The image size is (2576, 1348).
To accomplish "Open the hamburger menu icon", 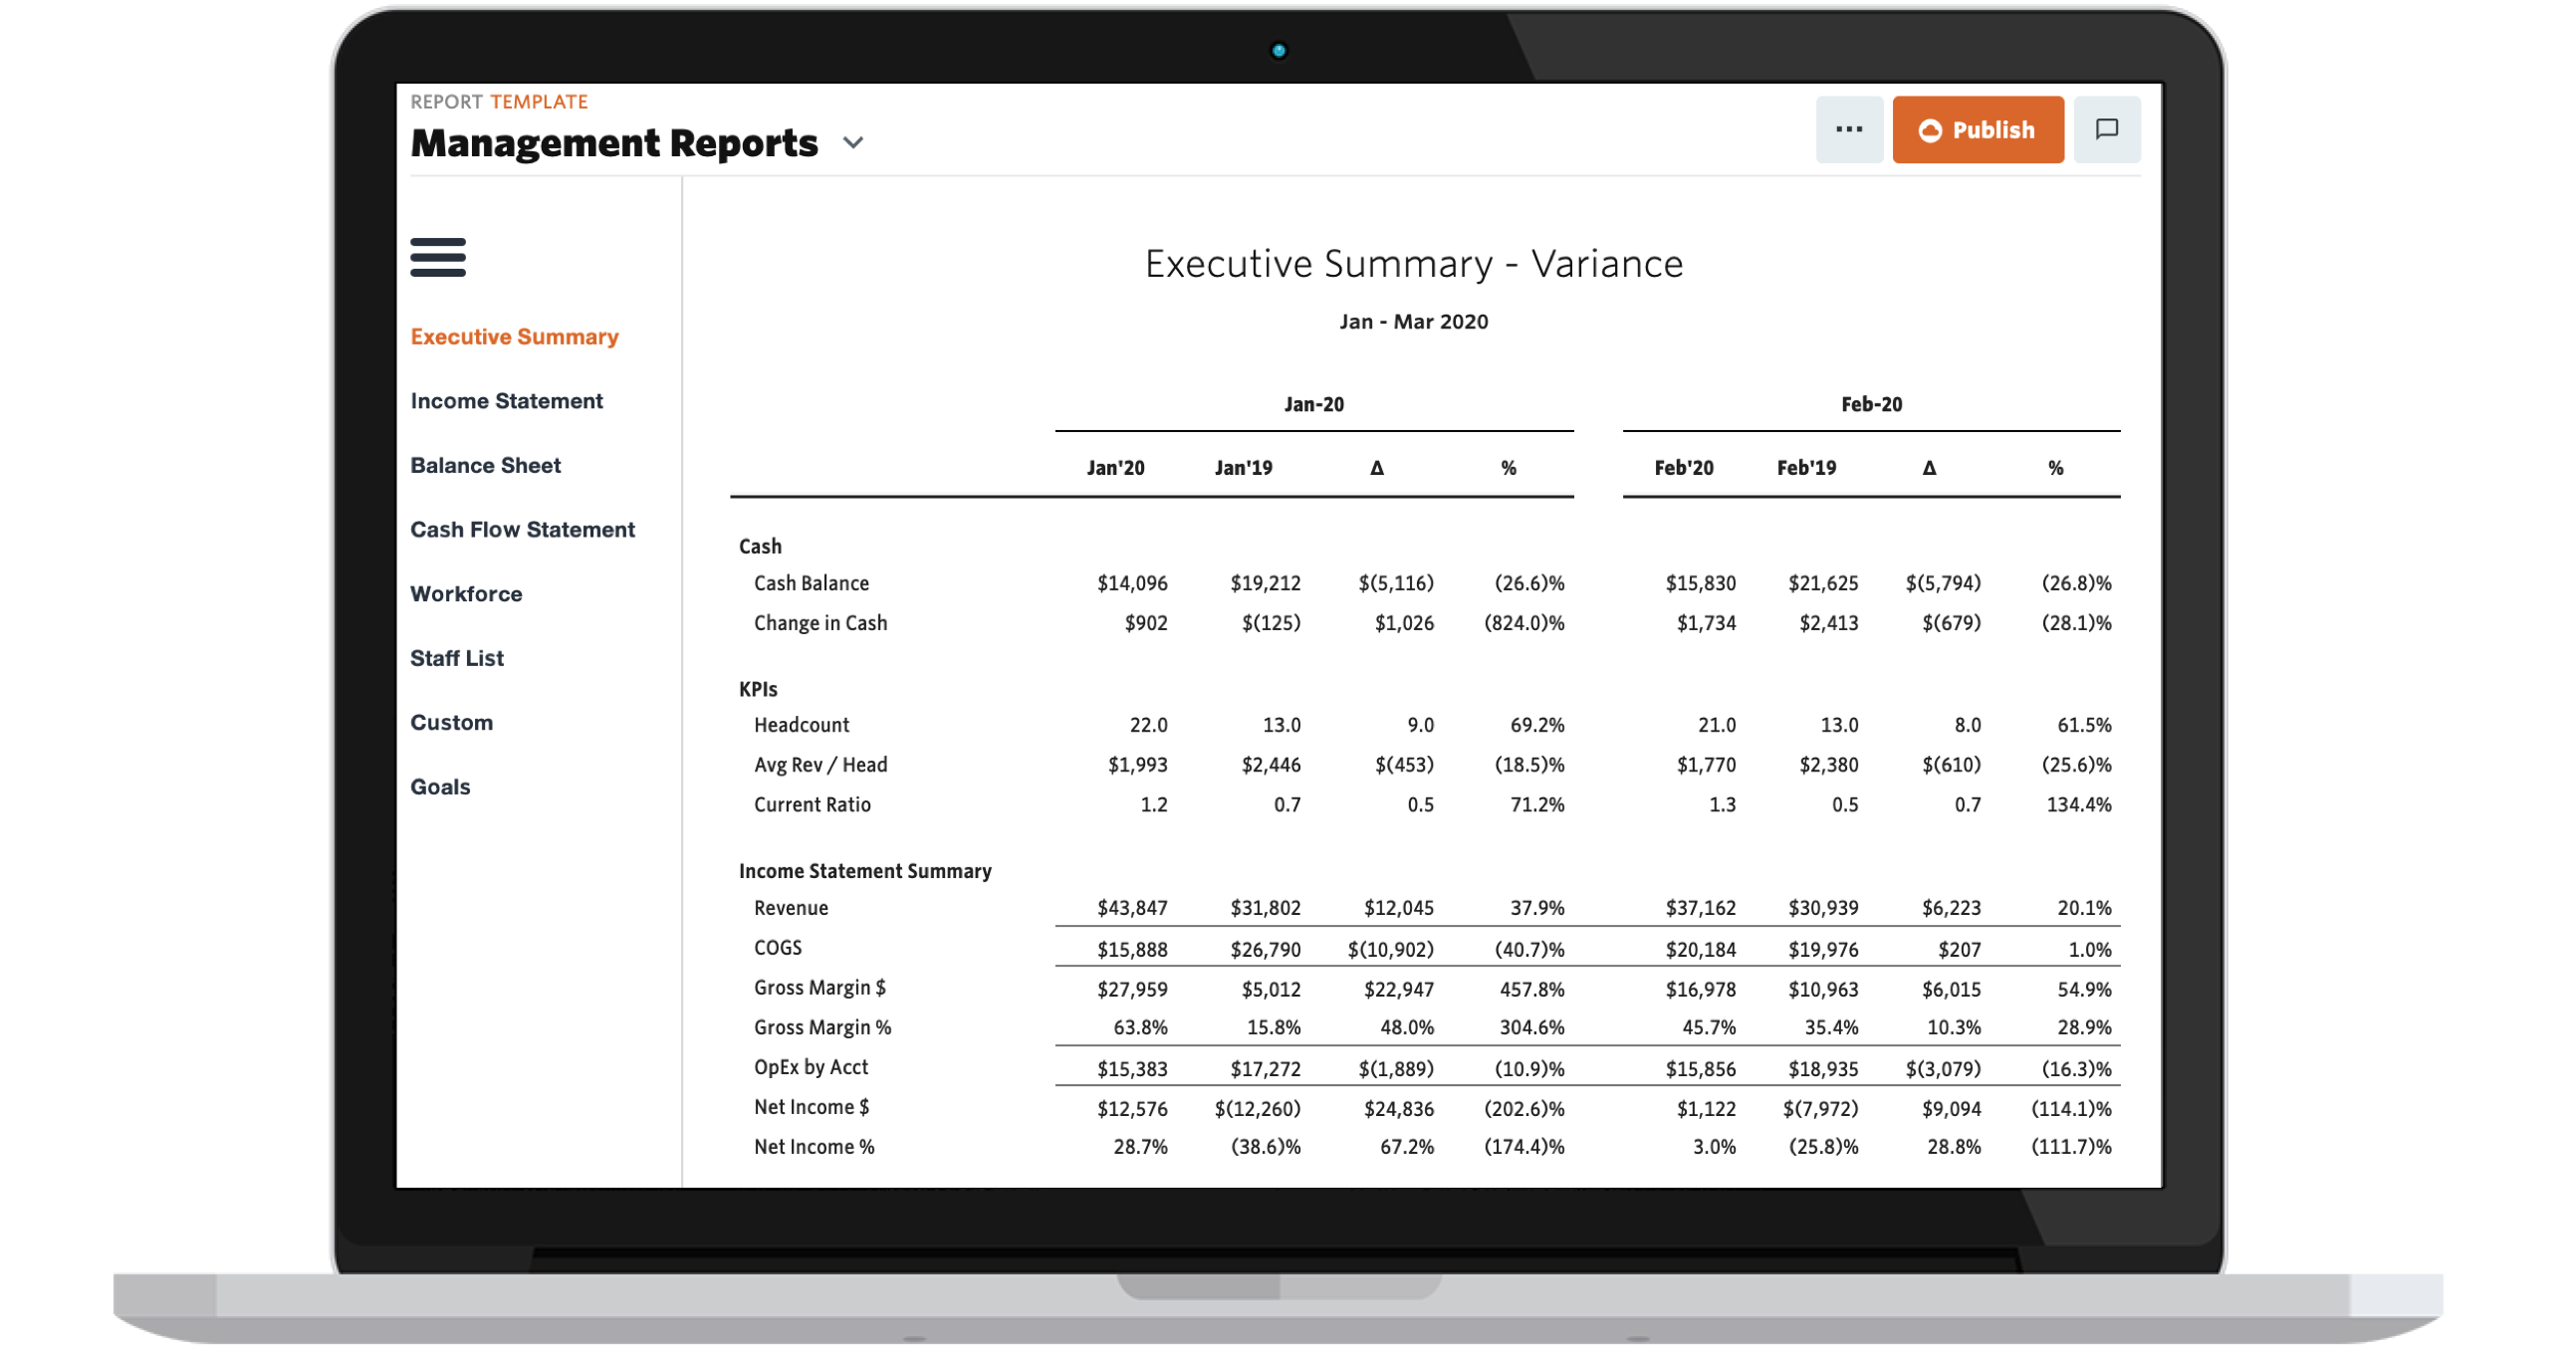I will click(x=438, y=257).
